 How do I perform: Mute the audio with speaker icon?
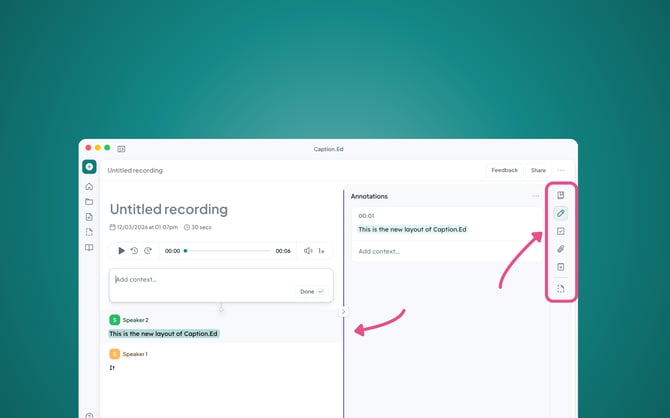[308, 251]
